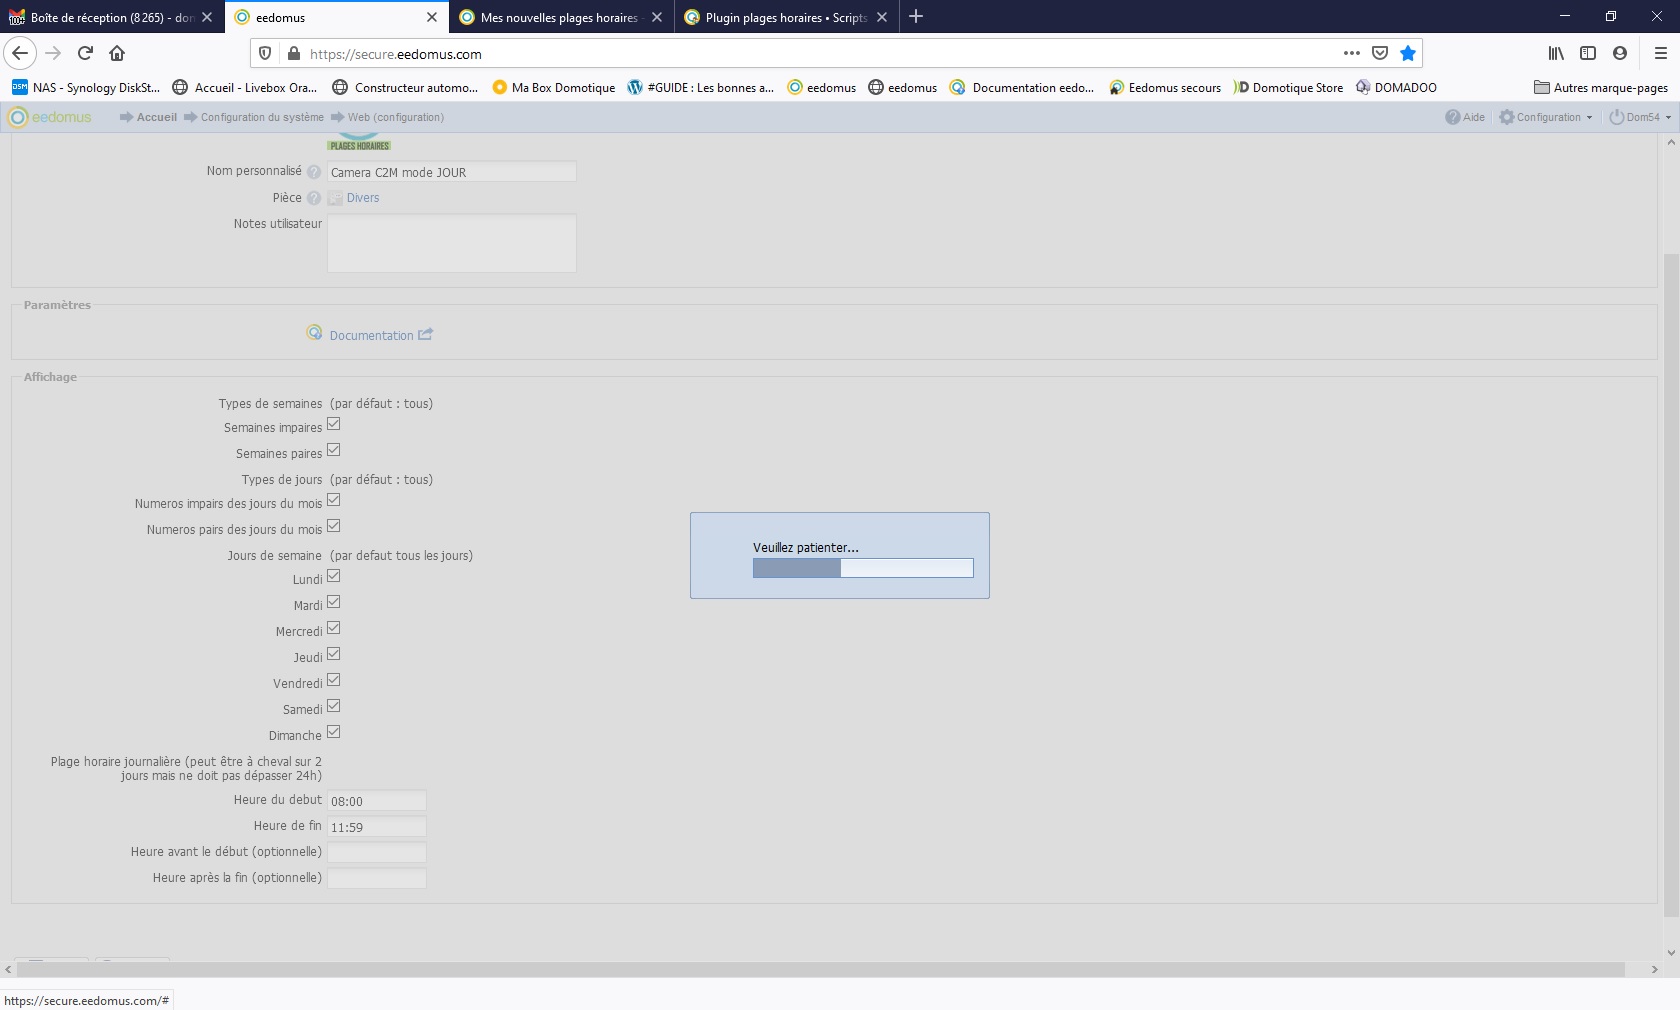Click the Save to Pocket icon
Screen dimensions: 1680x1010
(x=1380, y=53)
